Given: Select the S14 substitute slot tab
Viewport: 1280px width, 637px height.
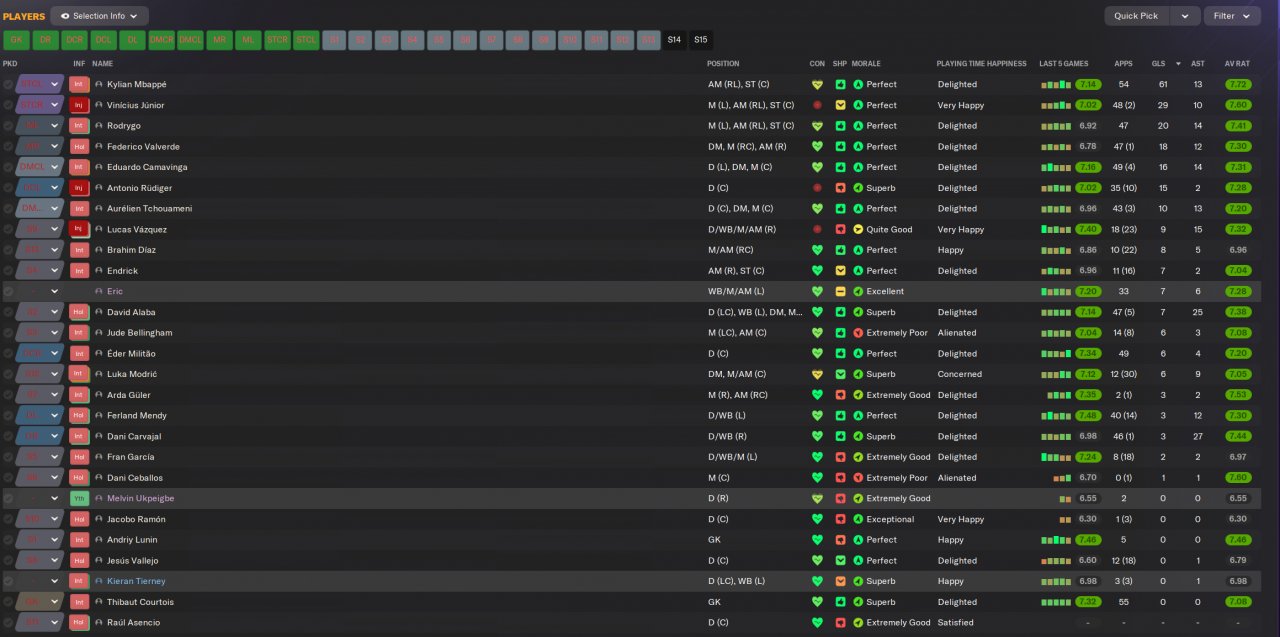Looking at the screenshot, I should coord(674,40).
